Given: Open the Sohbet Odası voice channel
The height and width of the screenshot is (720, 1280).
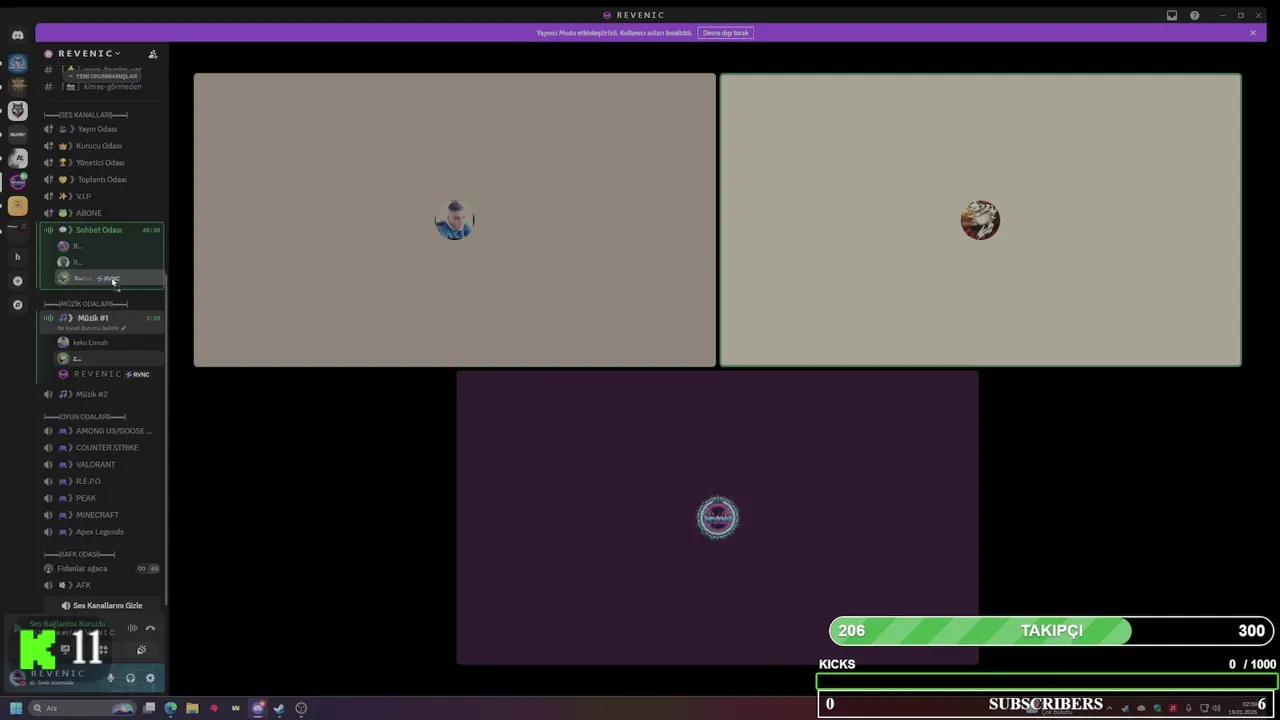Looking at the screenshot, I should click(100, 230).
